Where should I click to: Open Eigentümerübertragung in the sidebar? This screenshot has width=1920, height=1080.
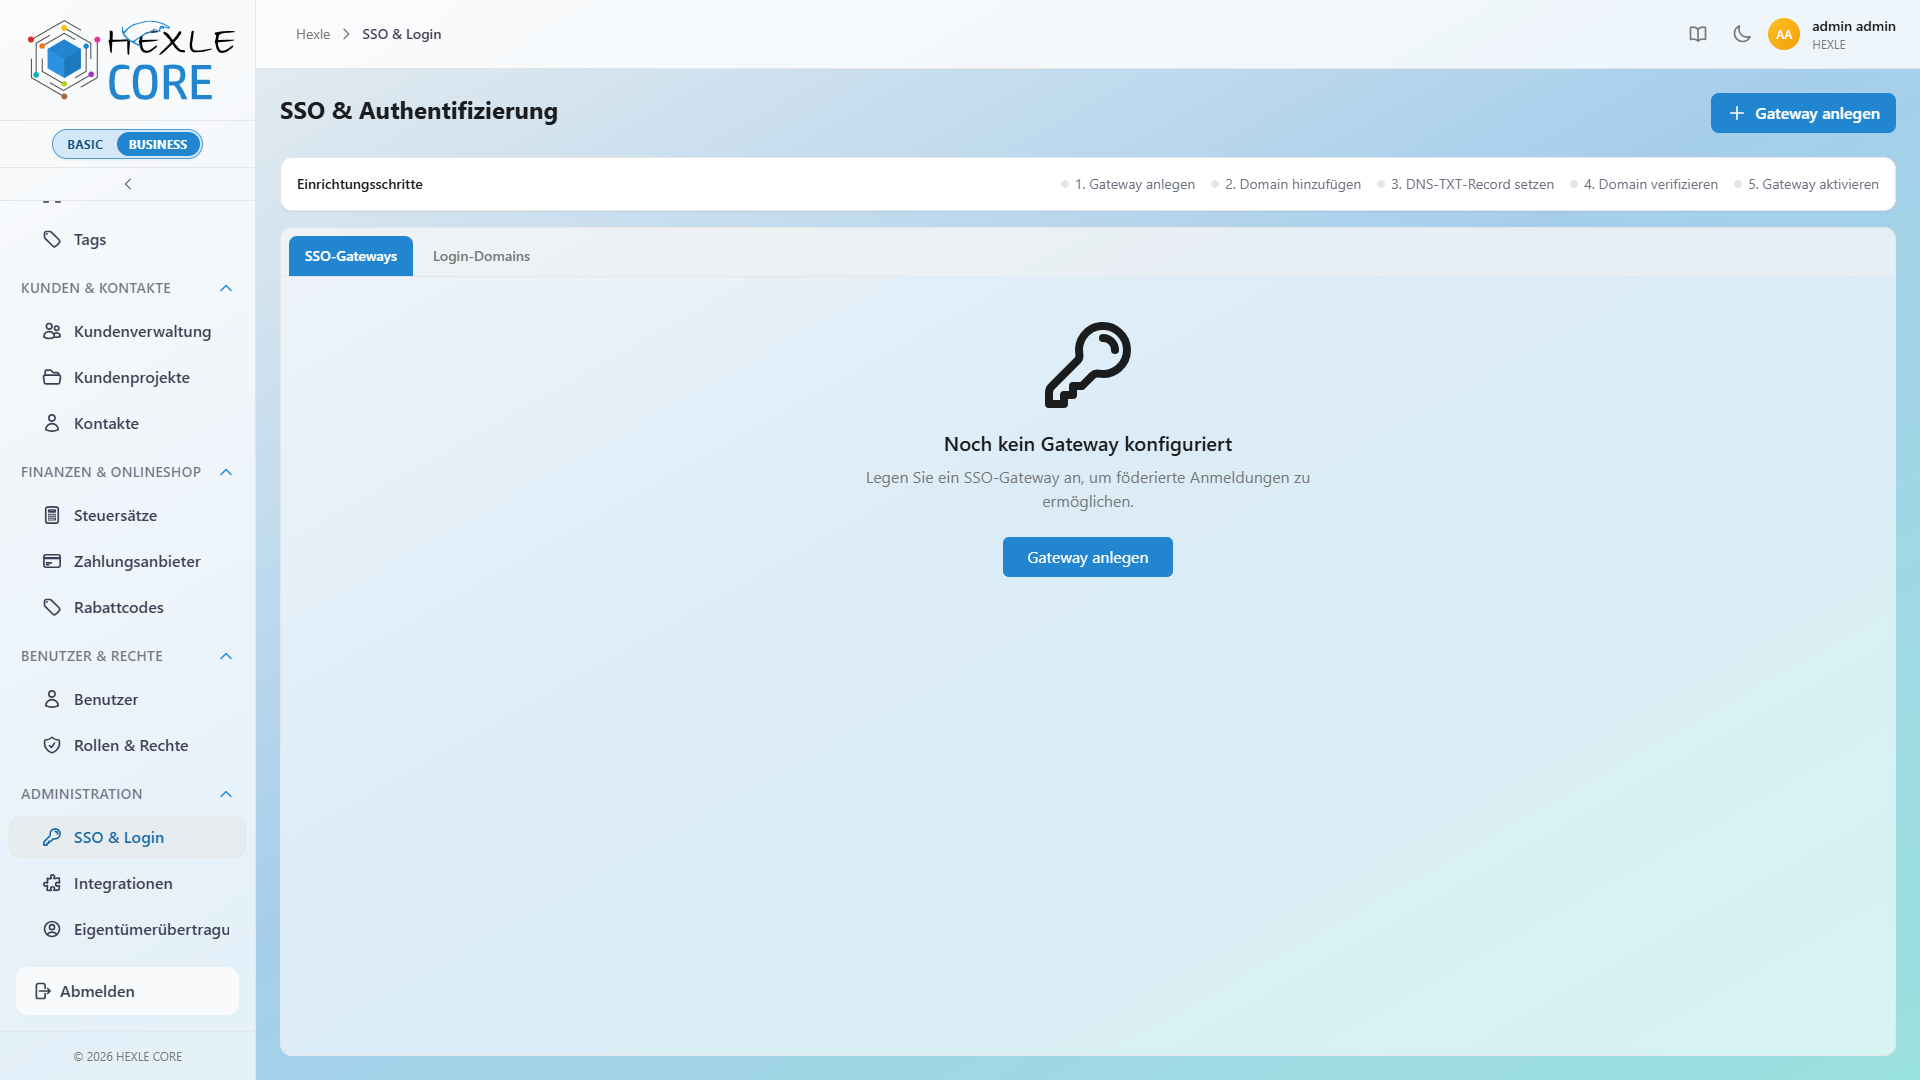click(127, 929)
